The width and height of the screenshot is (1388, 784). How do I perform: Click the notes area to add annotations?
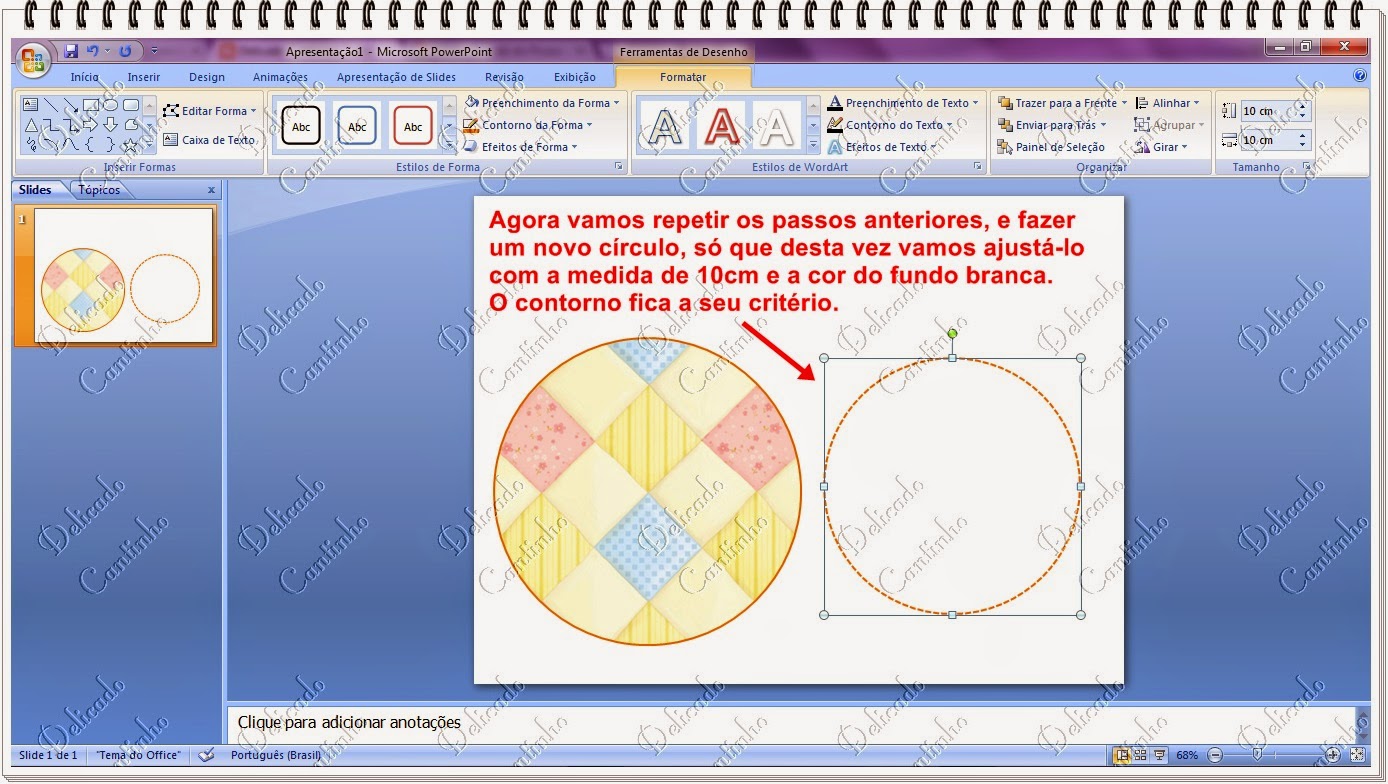pyautogui.click(x=790, y=722)
